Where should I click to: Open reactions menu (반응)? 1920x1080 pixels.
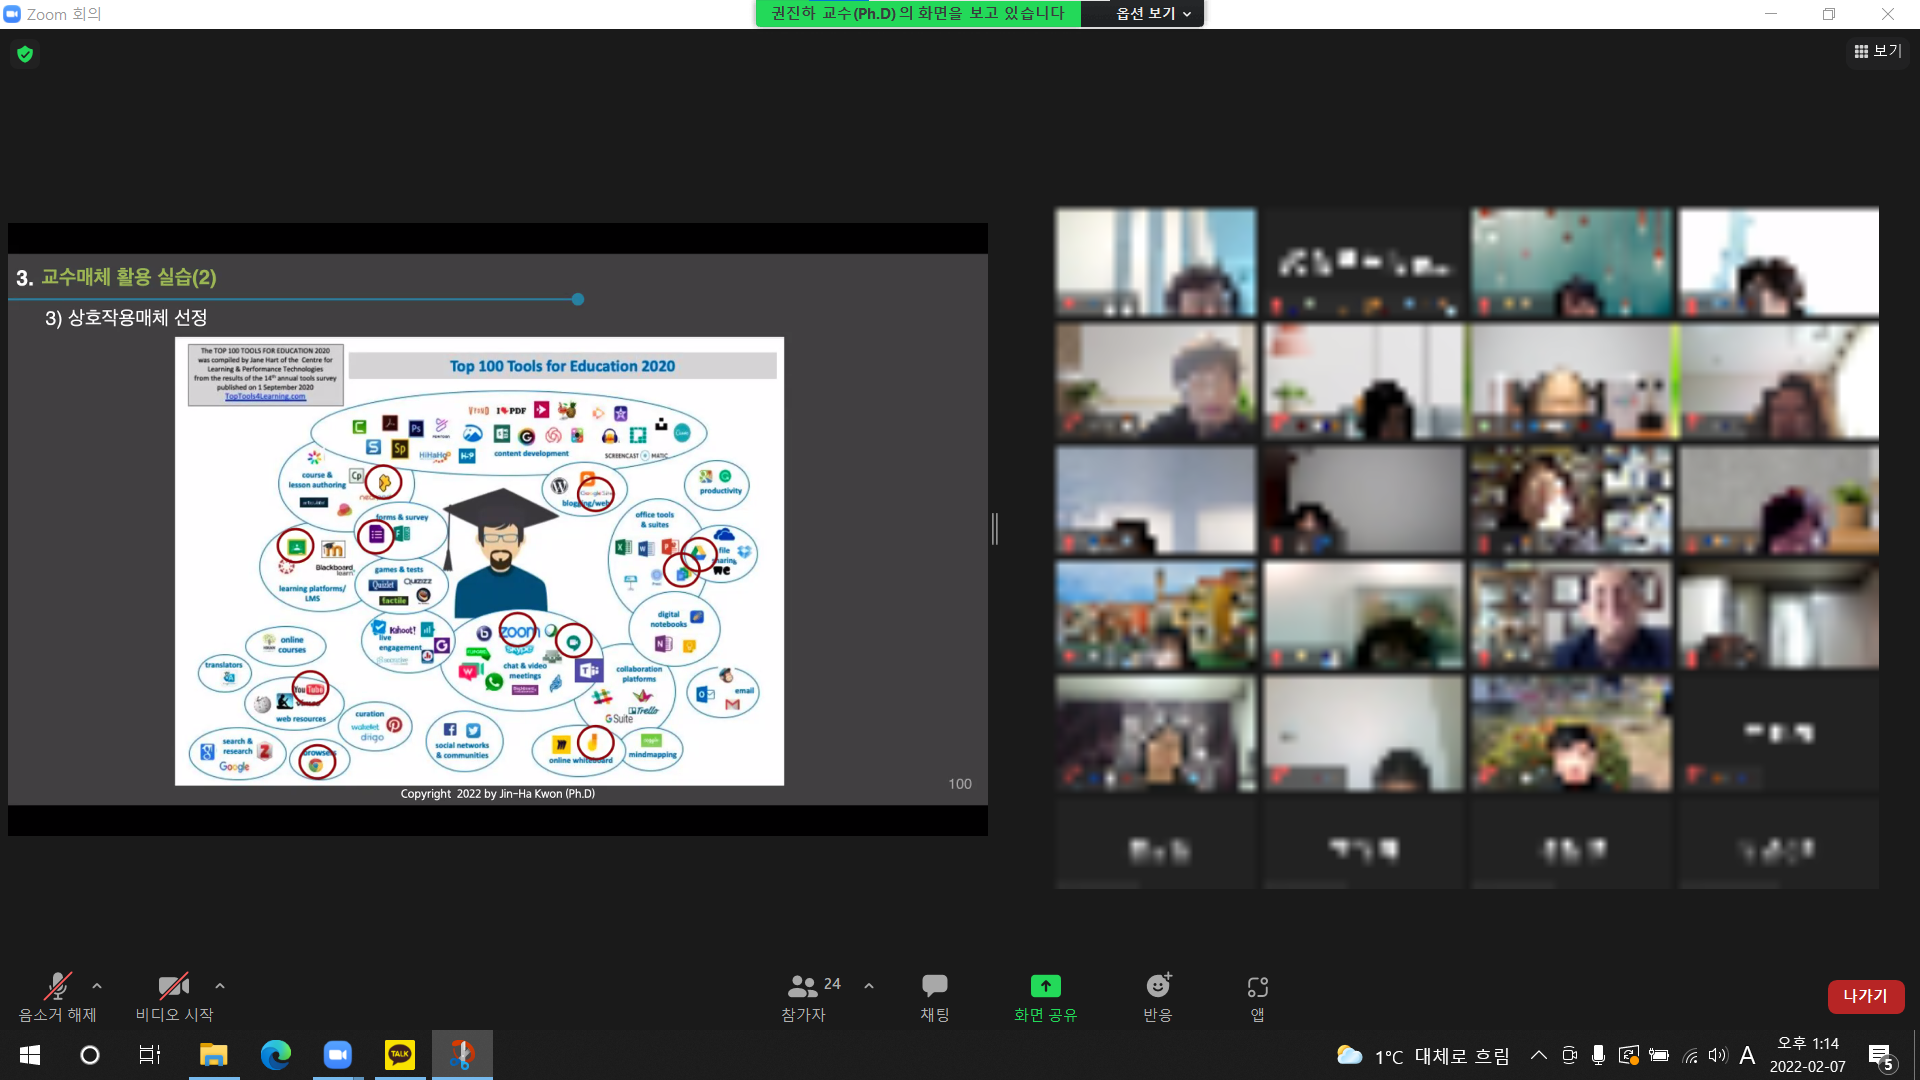point(1158,997)
